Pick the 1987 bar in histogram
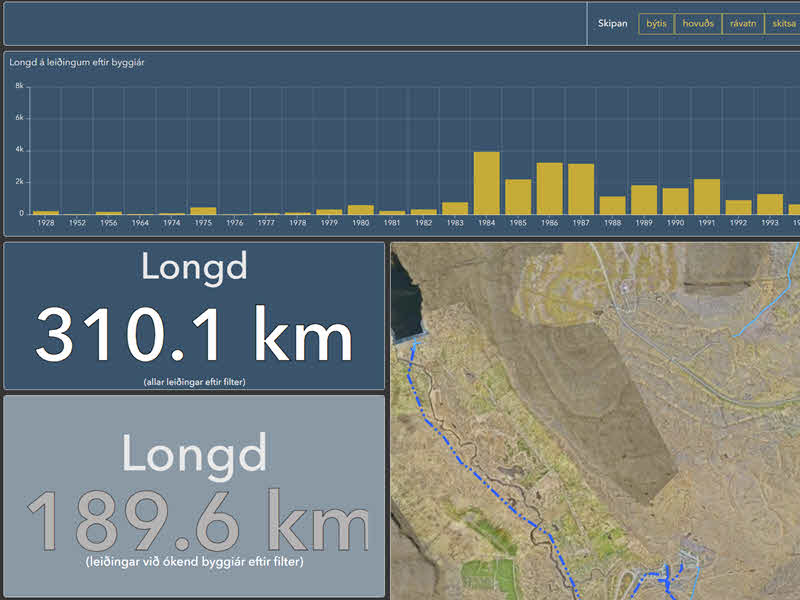Image resolution: width=800 pixels, height=600 pixels. pos(581,189)
